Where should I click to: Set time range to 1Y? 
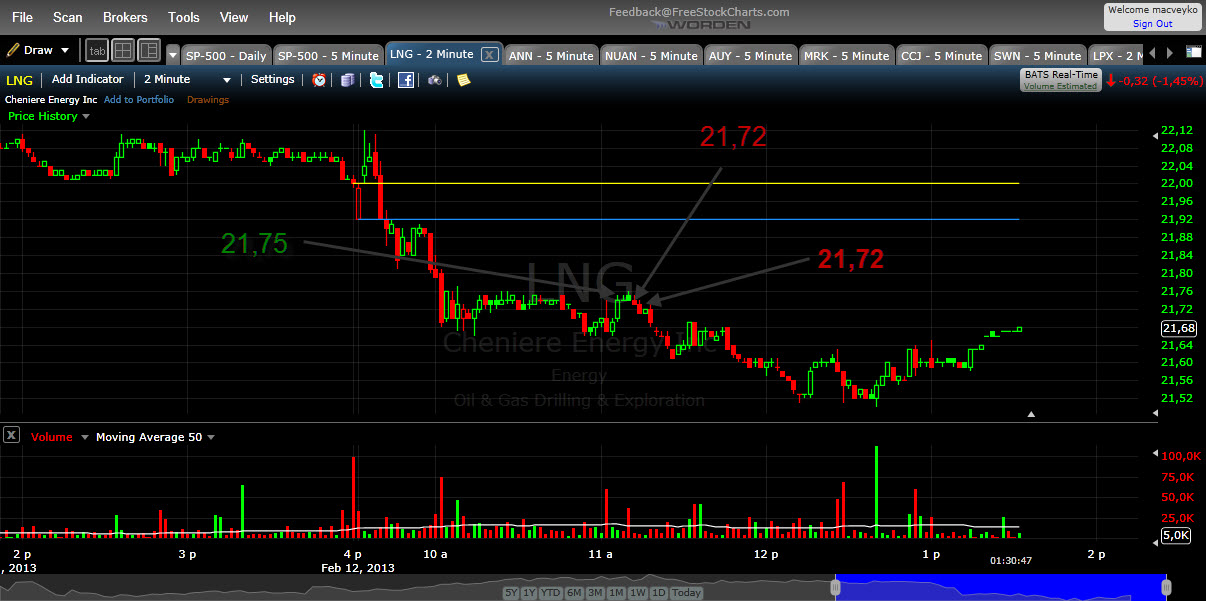click(x=529, y=593)
